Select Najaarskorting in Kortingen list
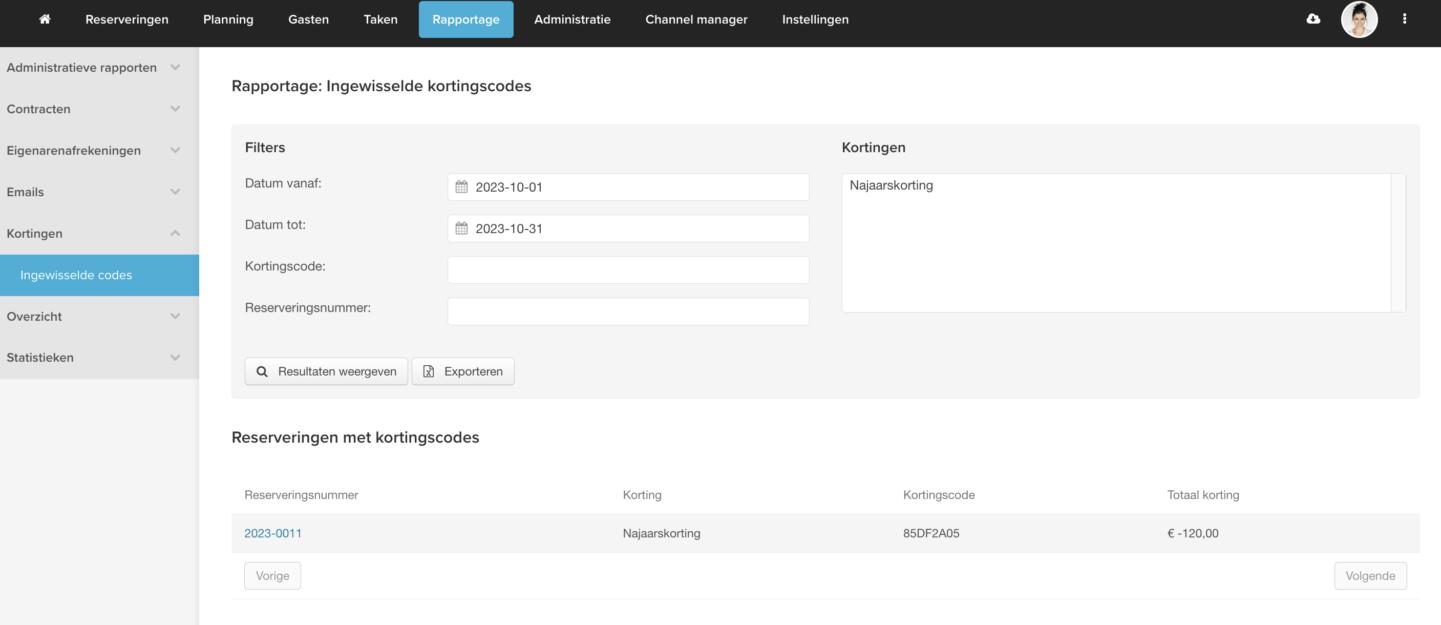Image resolution: width=1441 pixels, height=625 pixels. point(892,185)
